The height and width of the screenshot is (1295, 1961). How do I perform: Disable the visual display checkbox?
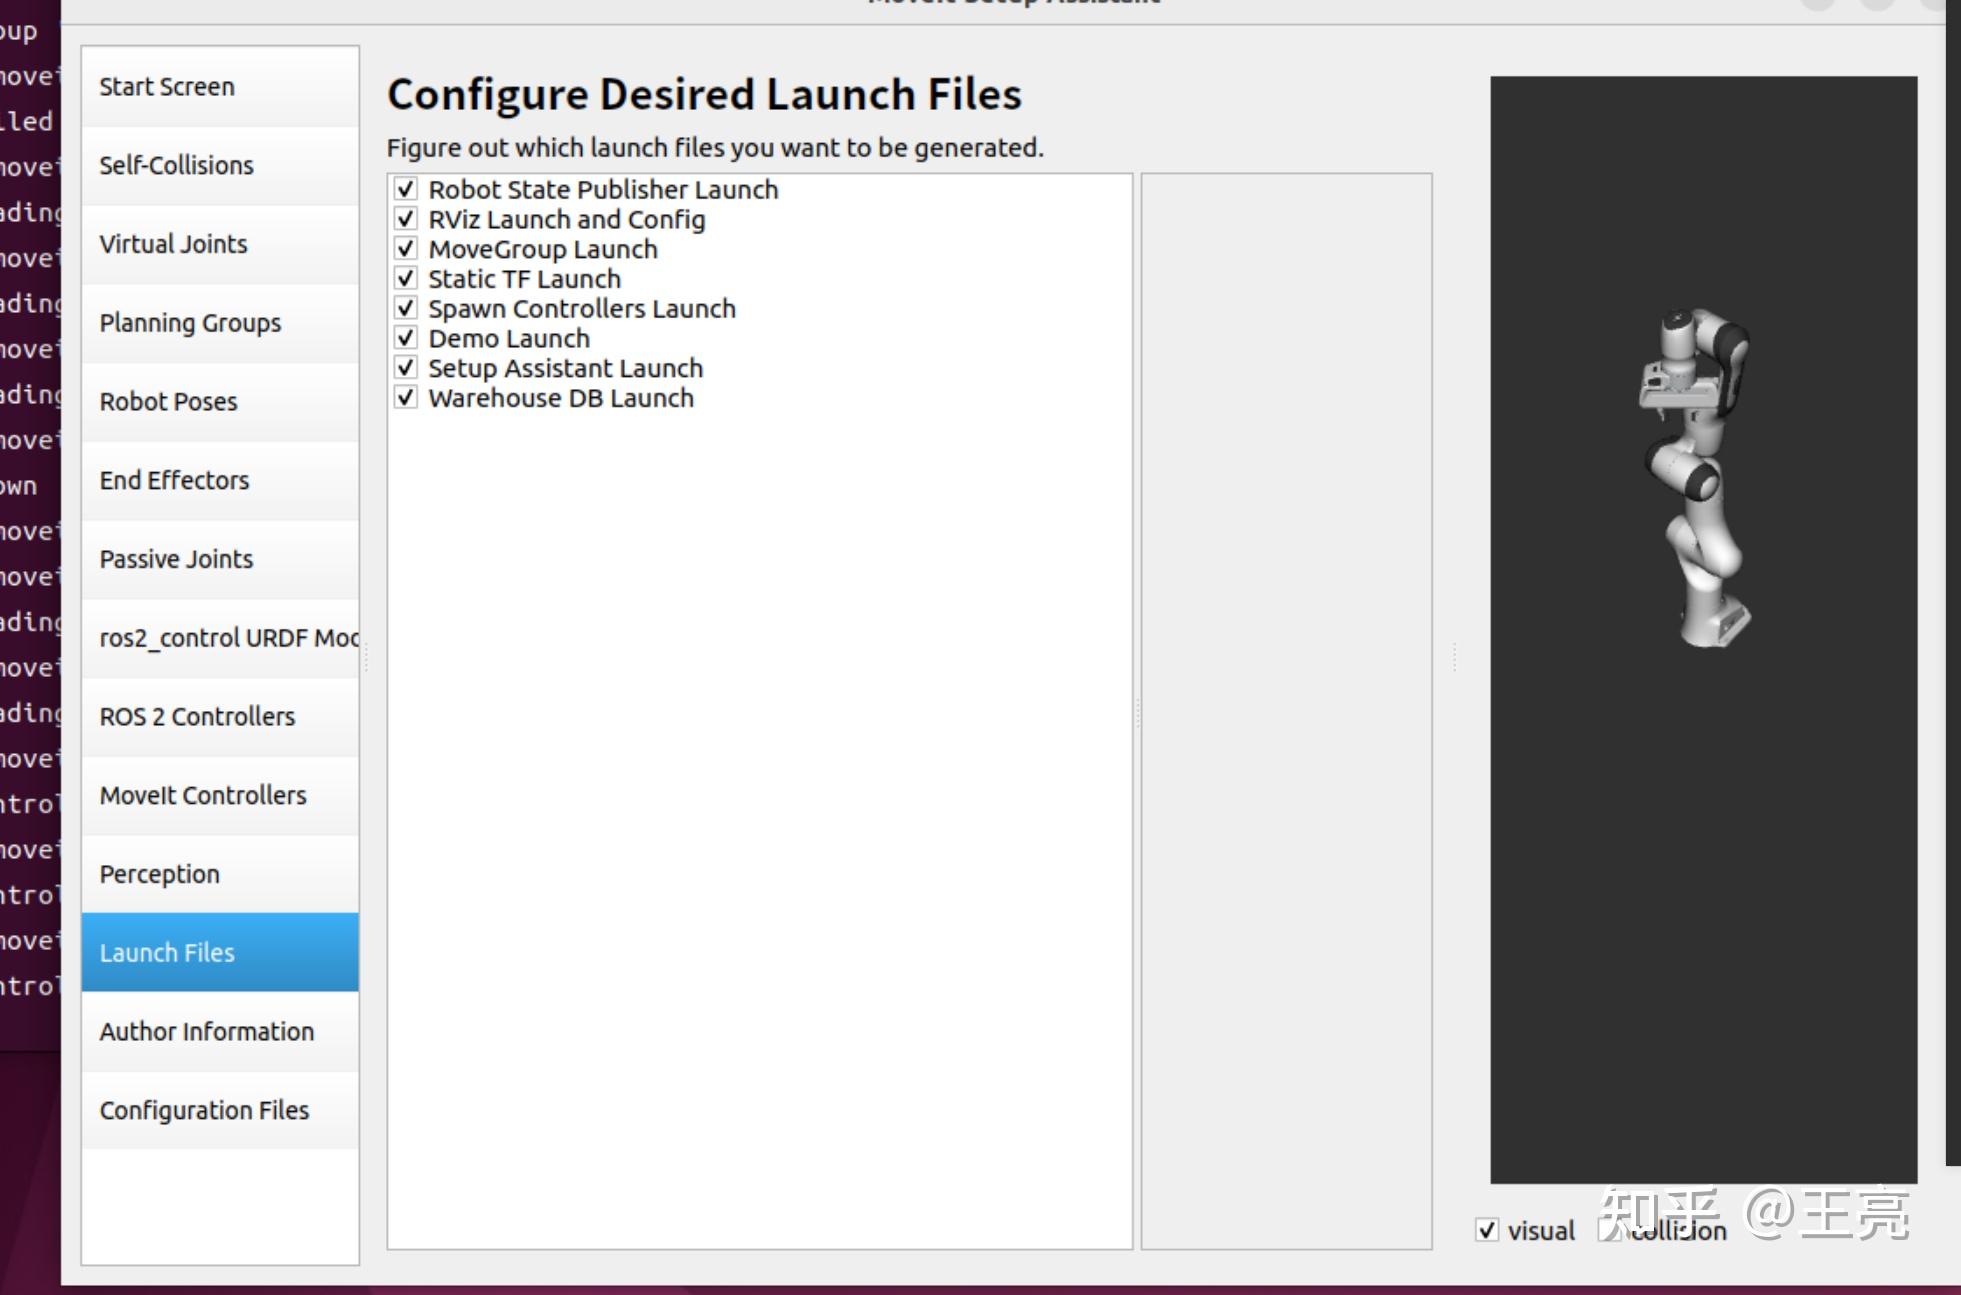[x=1487, y=1230]
